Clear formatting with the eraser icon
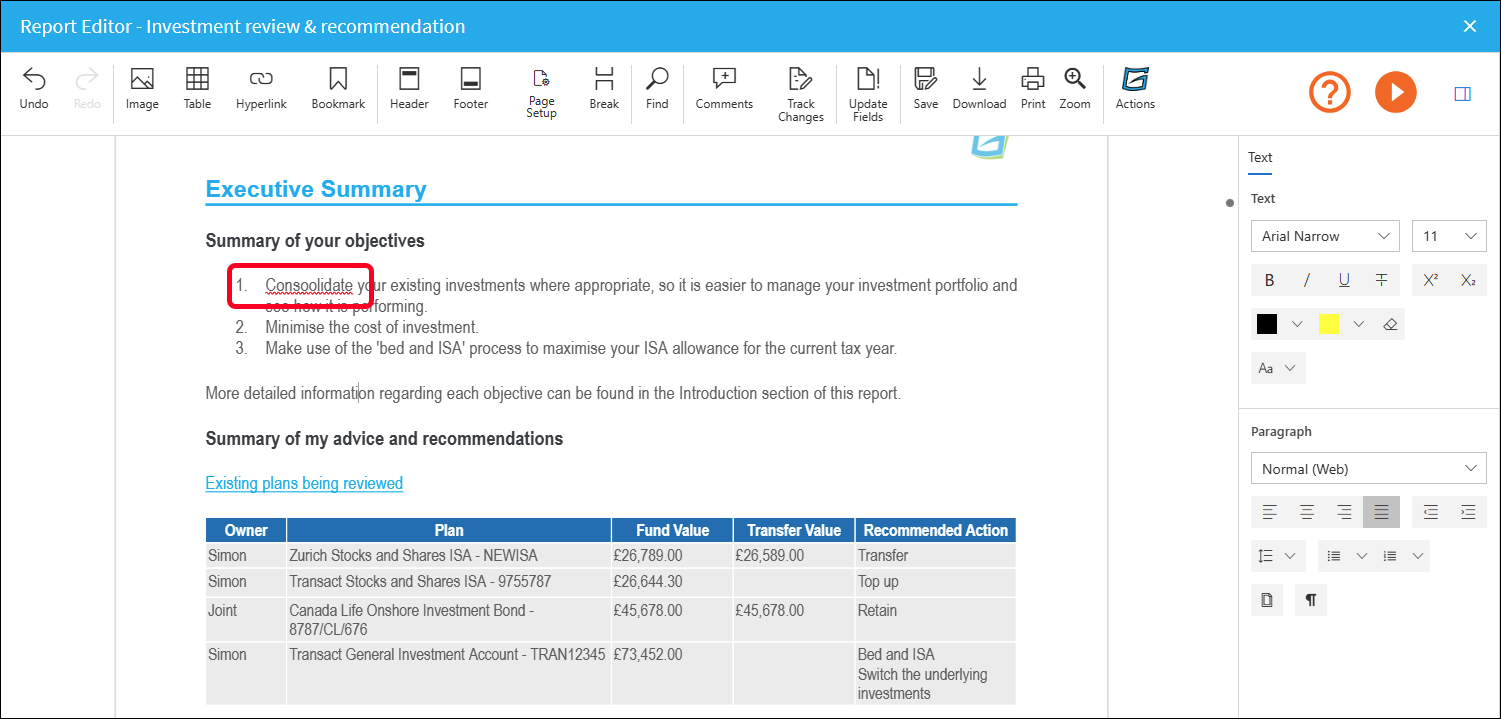This screenshot has height=719, width=1501. 1389,324
